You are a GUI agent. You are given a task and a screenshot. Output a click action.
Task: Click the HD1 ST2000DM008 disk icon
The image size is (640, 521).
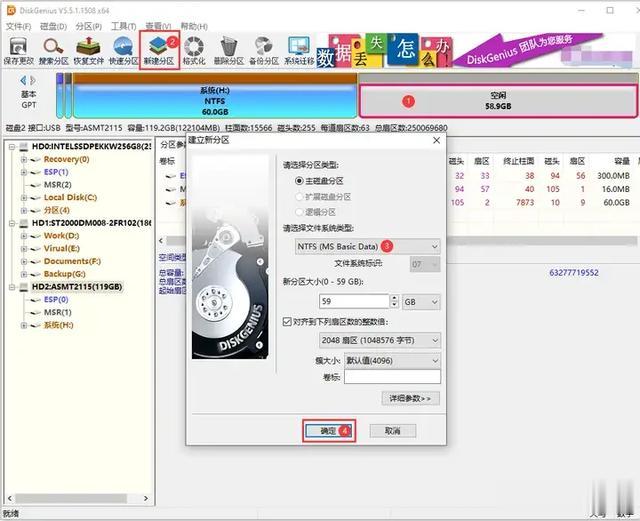click(x=24, y=223)
